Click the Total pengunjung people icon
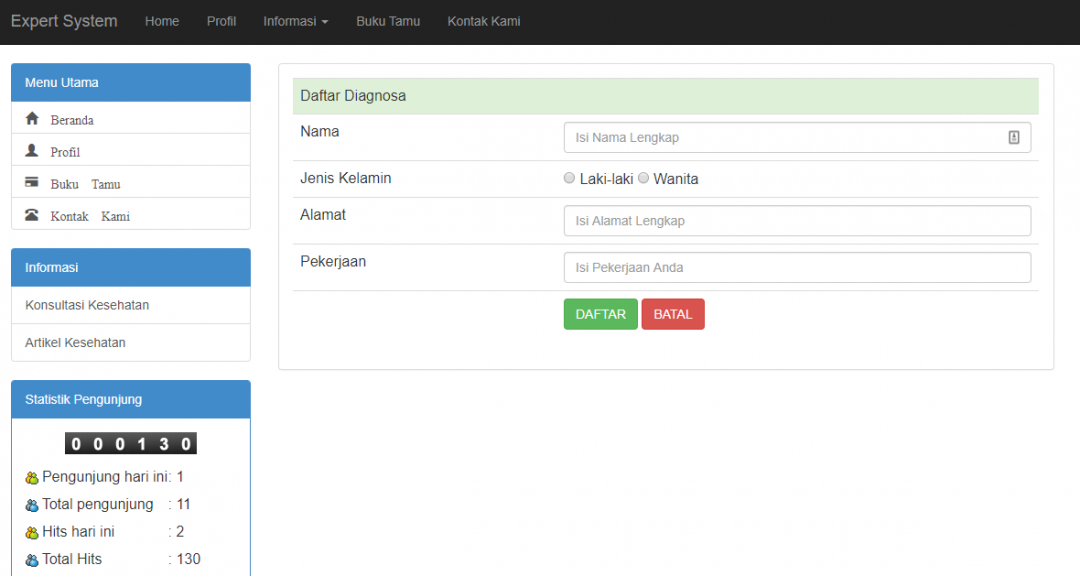Screen dimensions: 1080x576 32,505
